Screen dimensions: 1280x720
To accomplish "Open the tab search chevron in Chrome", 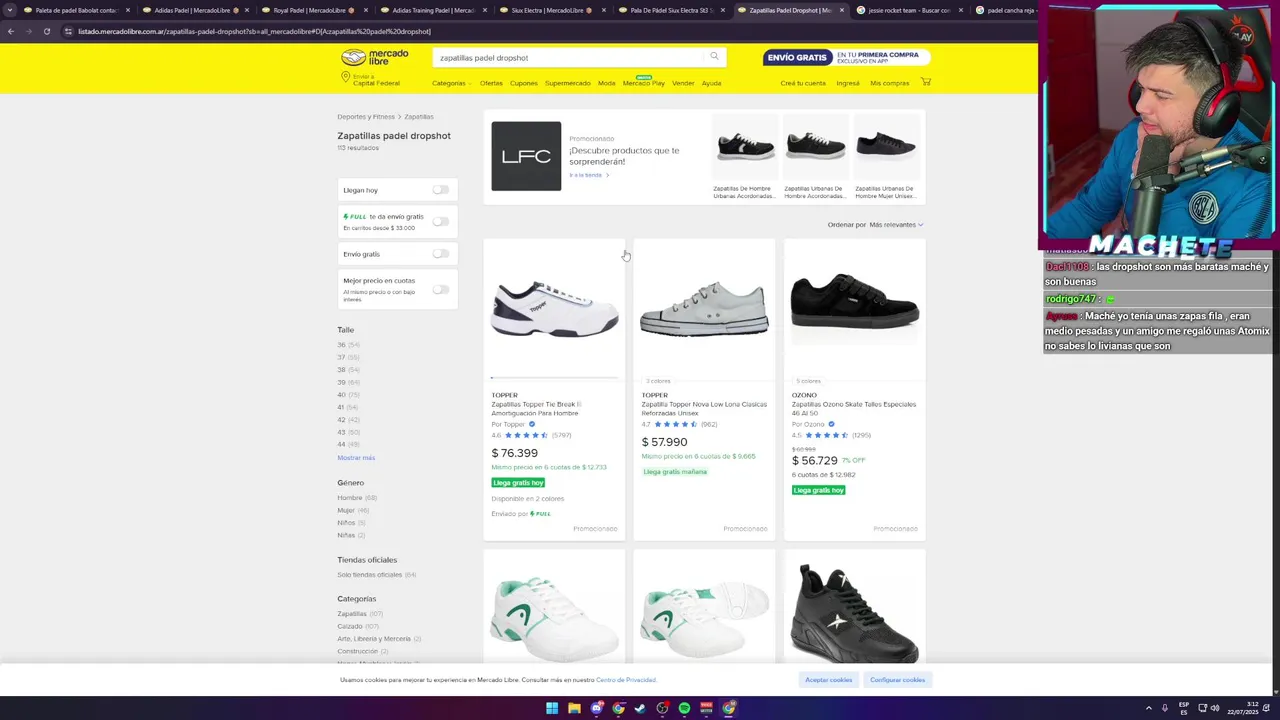I will click(x=9, y=10).
